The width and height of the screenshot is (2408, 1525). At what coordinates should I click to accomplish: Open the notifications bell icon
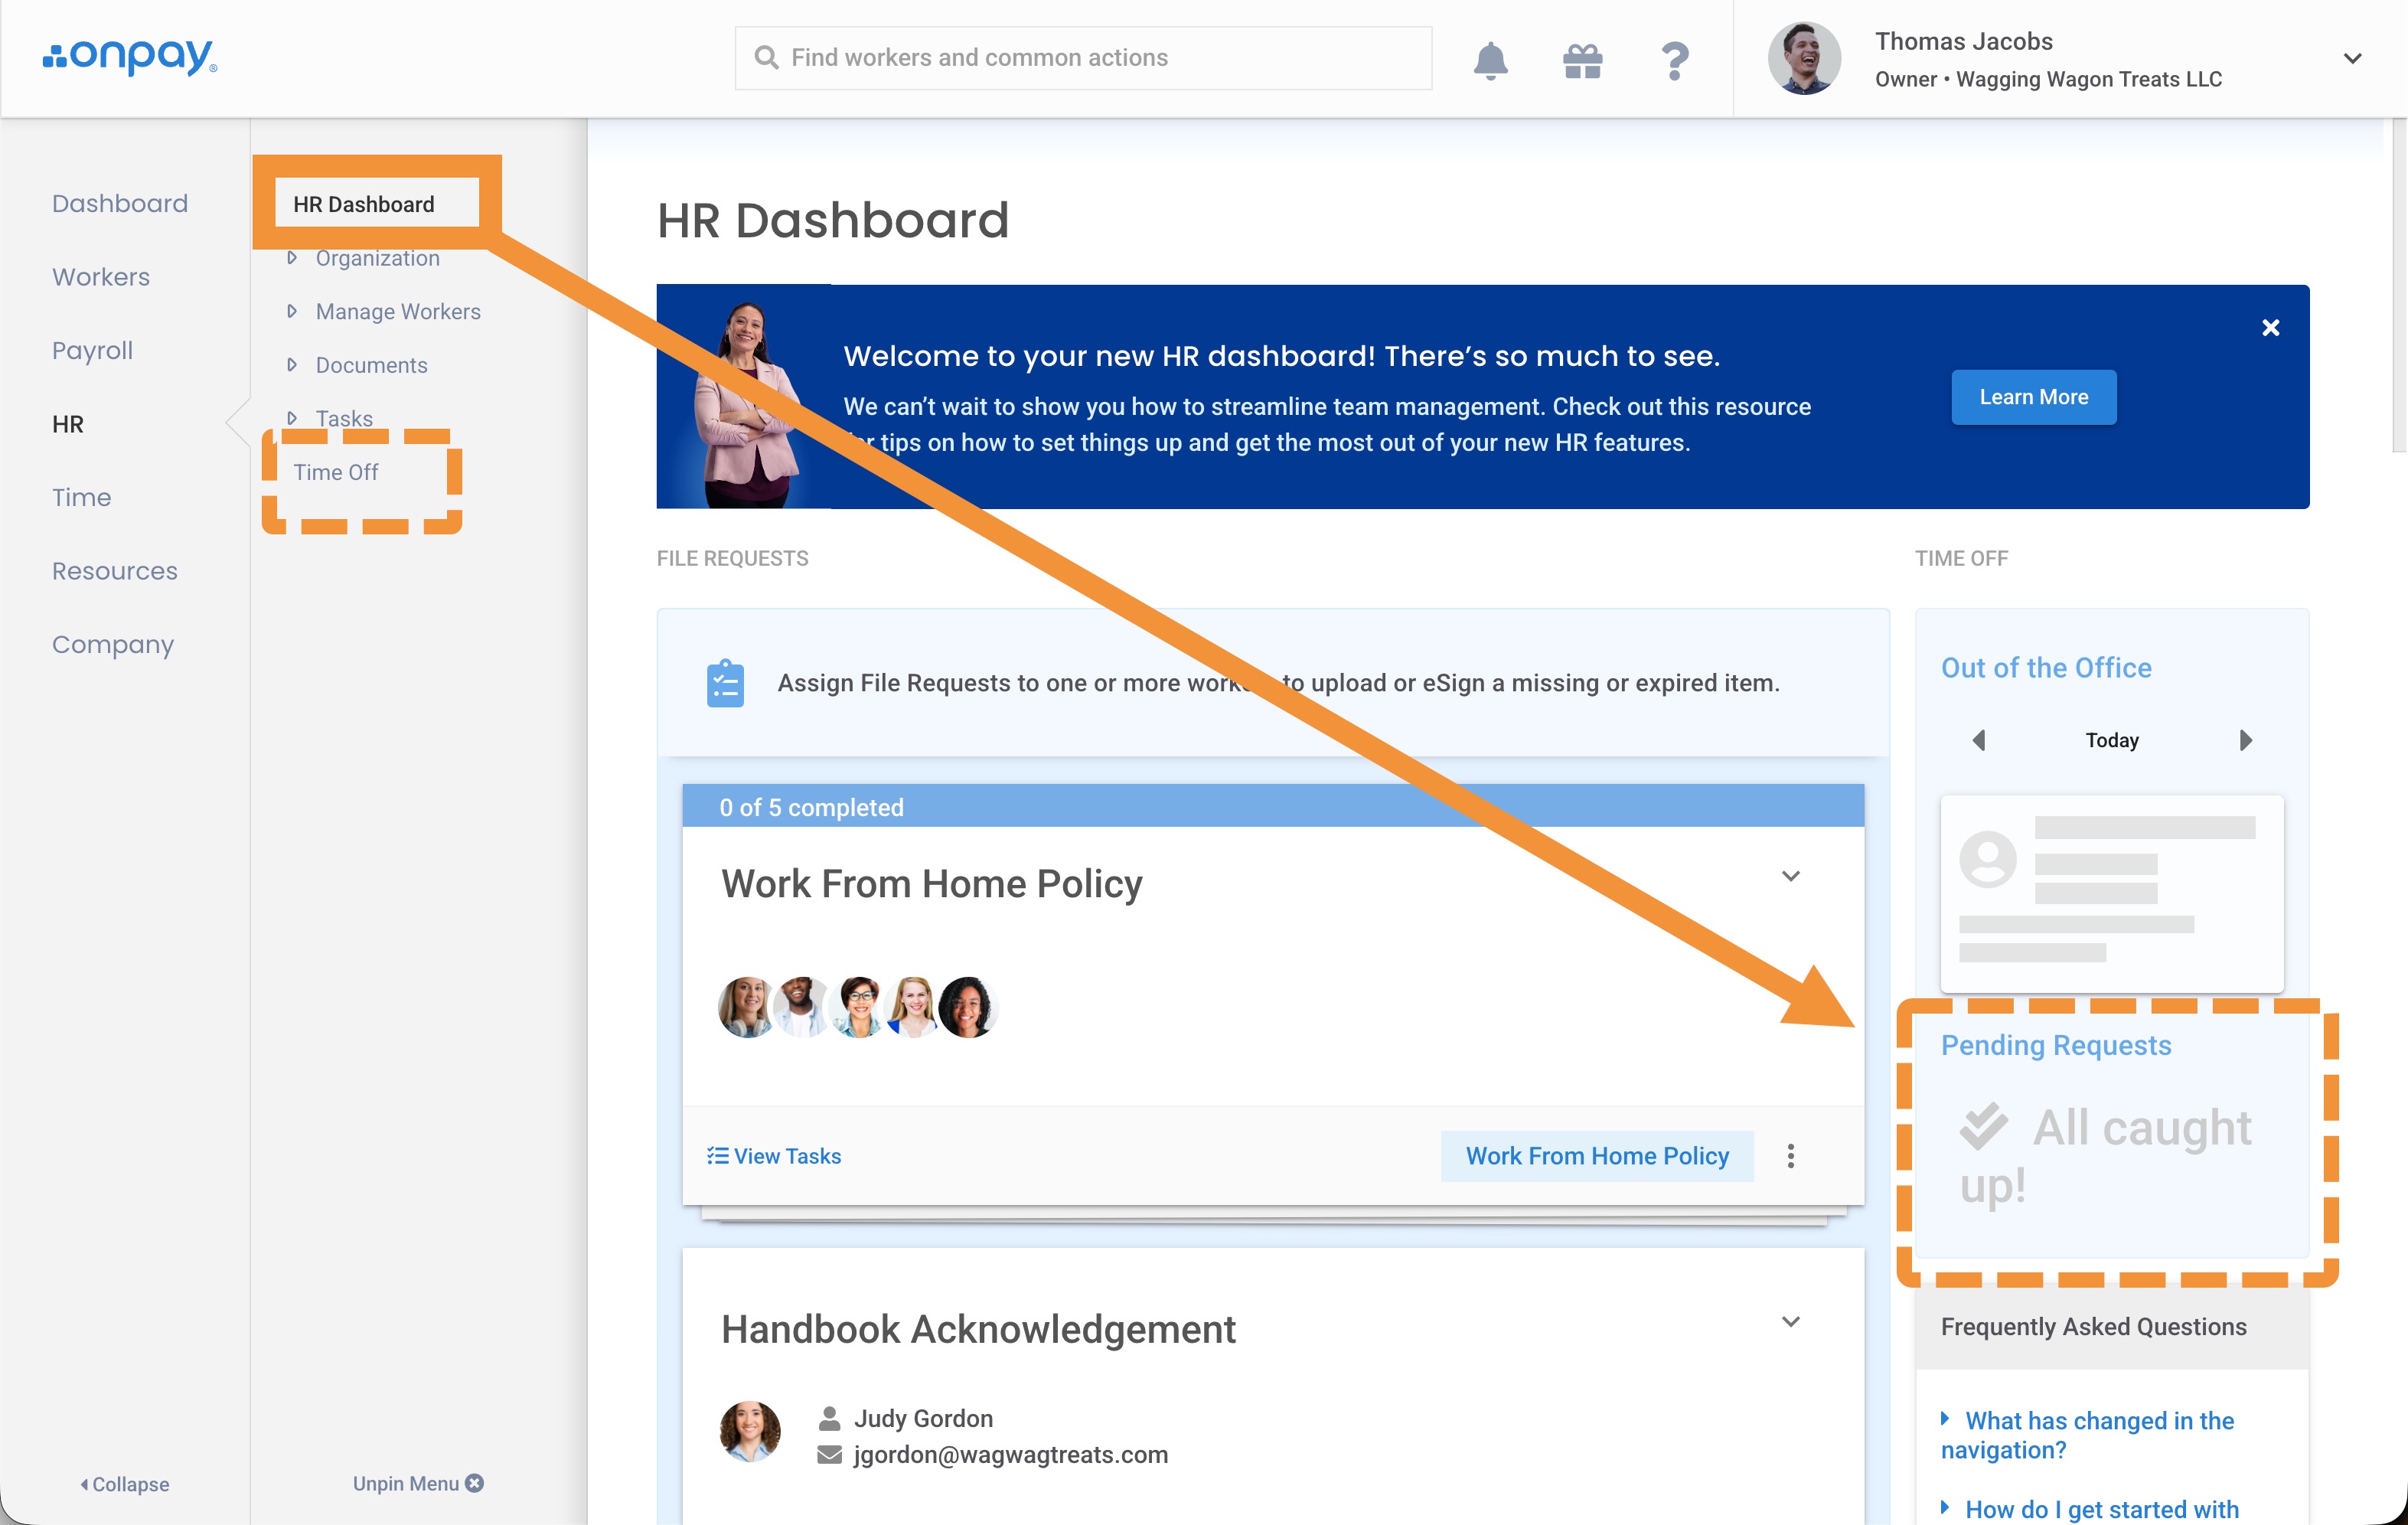pos(1490,60)
